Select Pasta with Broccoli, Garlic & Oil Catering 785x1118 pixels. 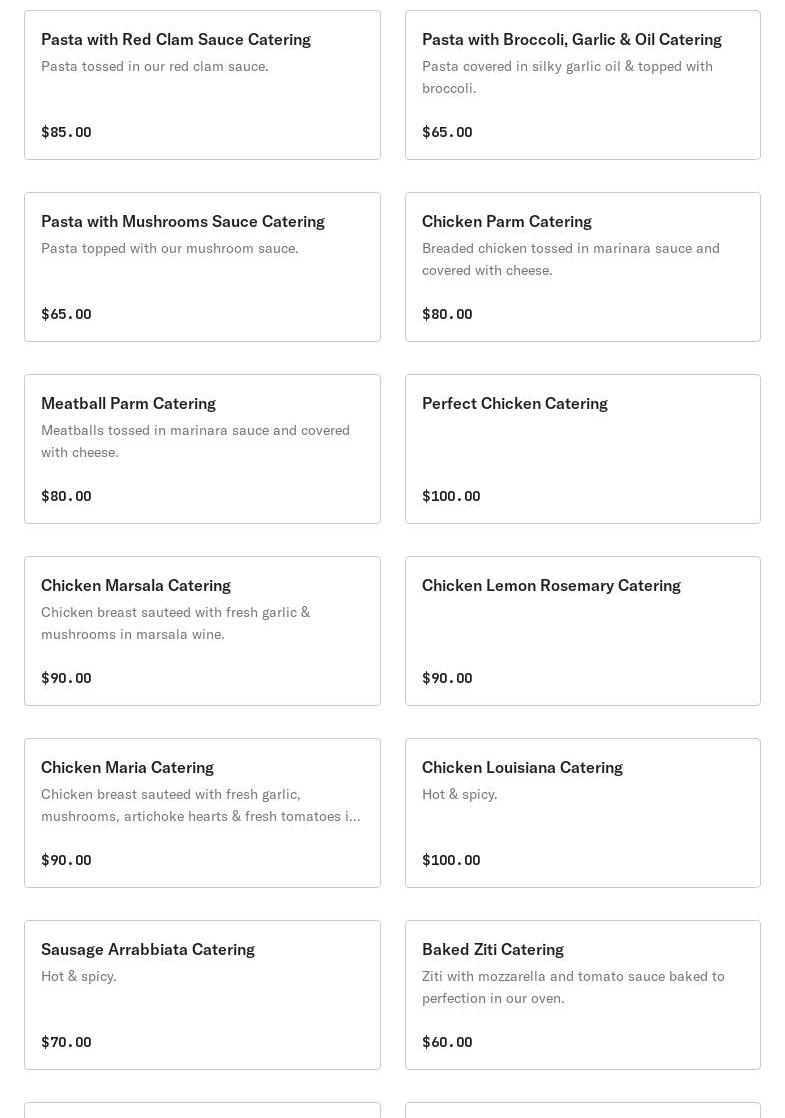coord(582,85)
